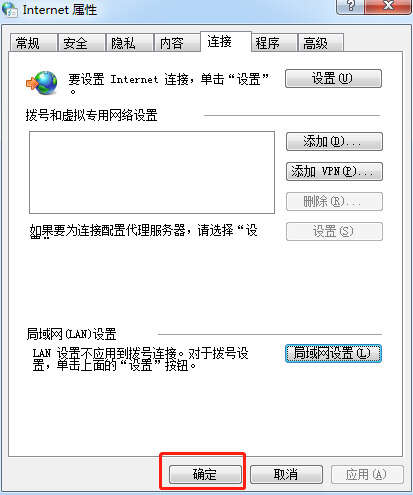Image resolution: width=413 pixels, height=495 pixels.
Task: Open the 安全 tab
Action: (82, 43)
